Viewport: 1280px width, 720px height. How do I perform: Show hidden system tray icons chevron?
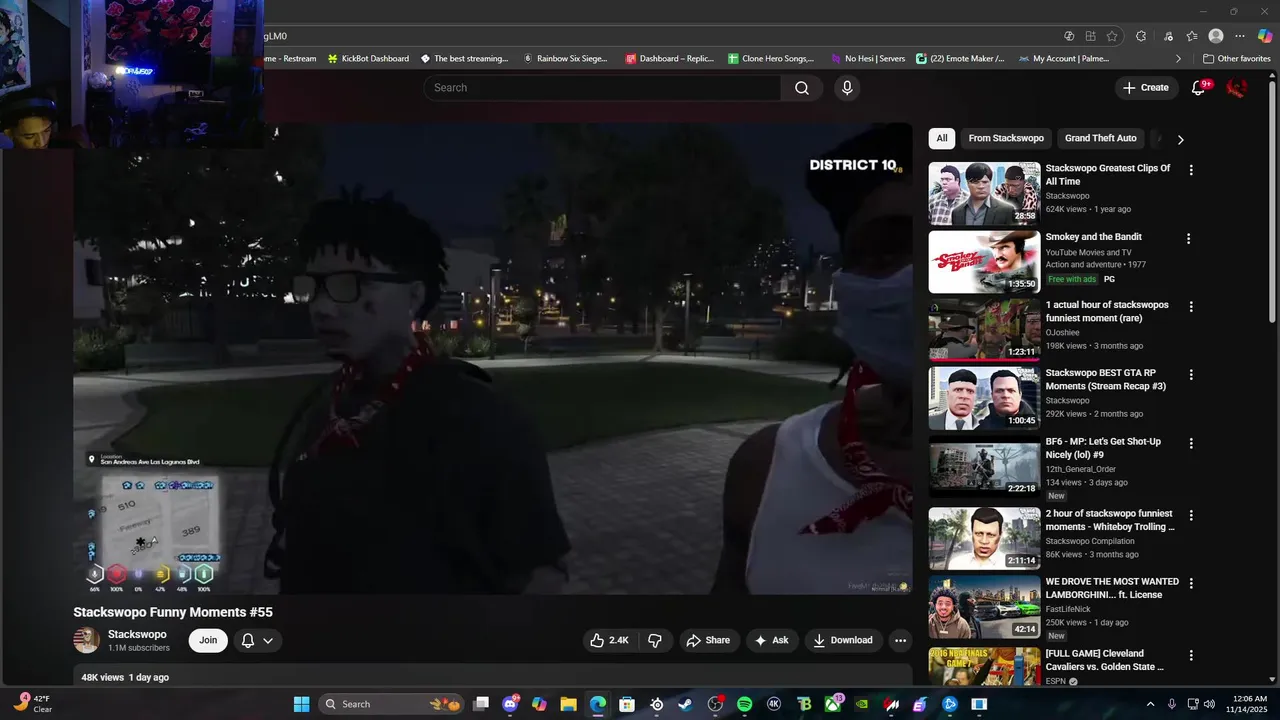[x=1150, y=704]
